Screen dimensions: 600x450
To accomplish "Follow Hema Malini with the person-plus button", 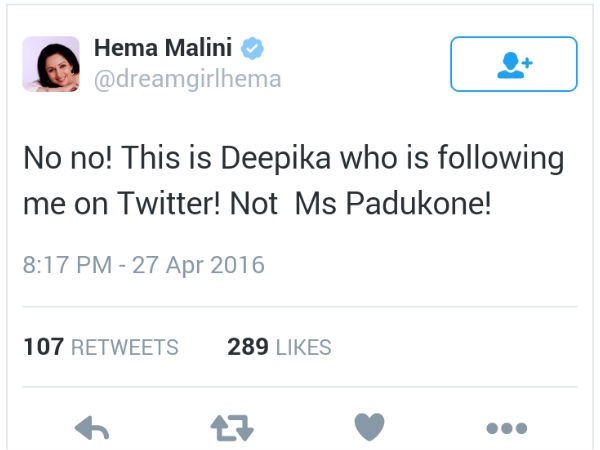I will (x=514, y=64).
